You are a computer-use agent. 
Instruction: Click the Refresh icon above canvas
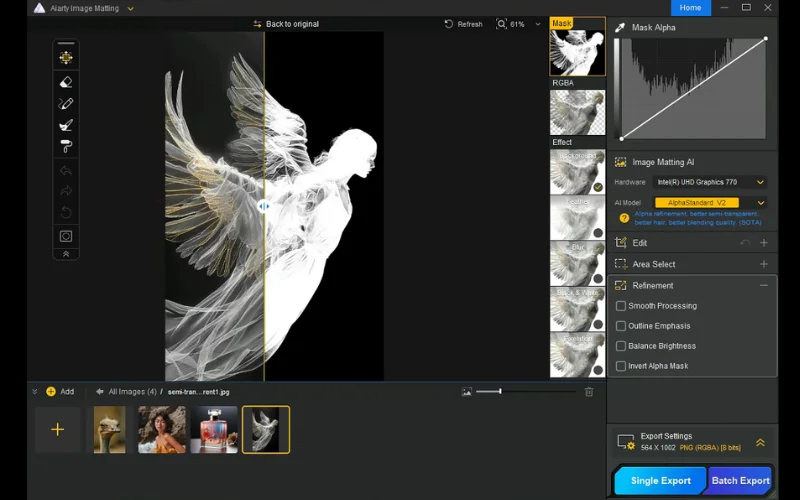click(x=449, y=24)
